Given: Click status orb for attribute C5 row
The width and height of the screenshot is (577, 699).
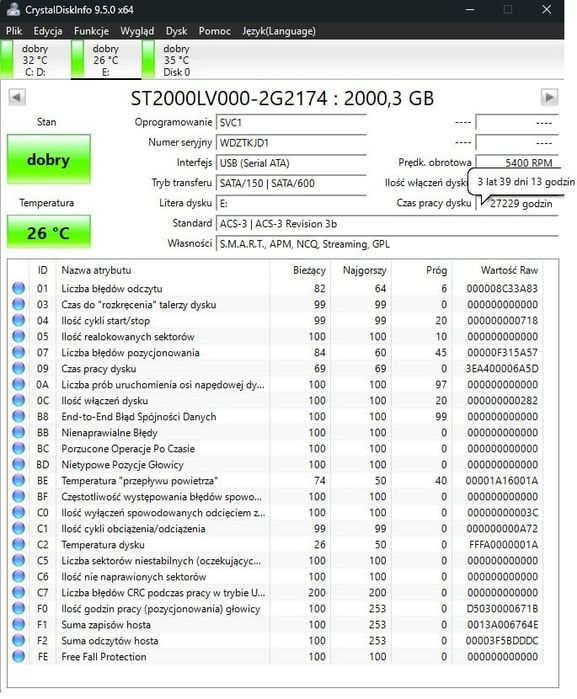Looking at the screenshot, I should (x=18, y=560).
